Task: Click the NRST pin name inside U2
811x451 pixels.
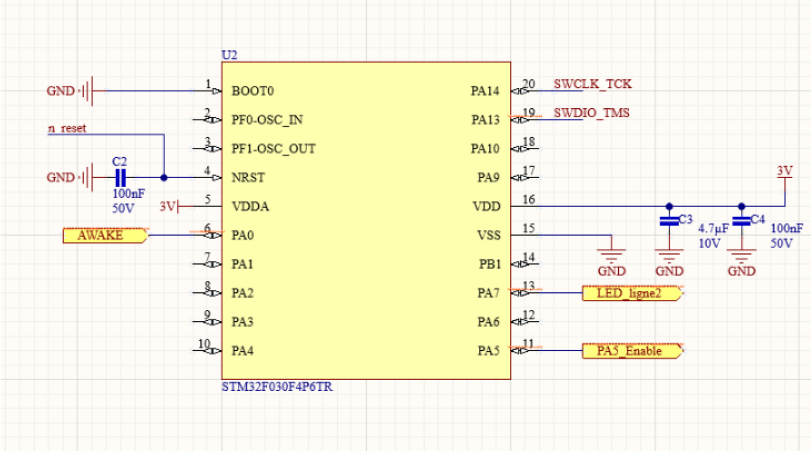Action: (x=249, y=178)
